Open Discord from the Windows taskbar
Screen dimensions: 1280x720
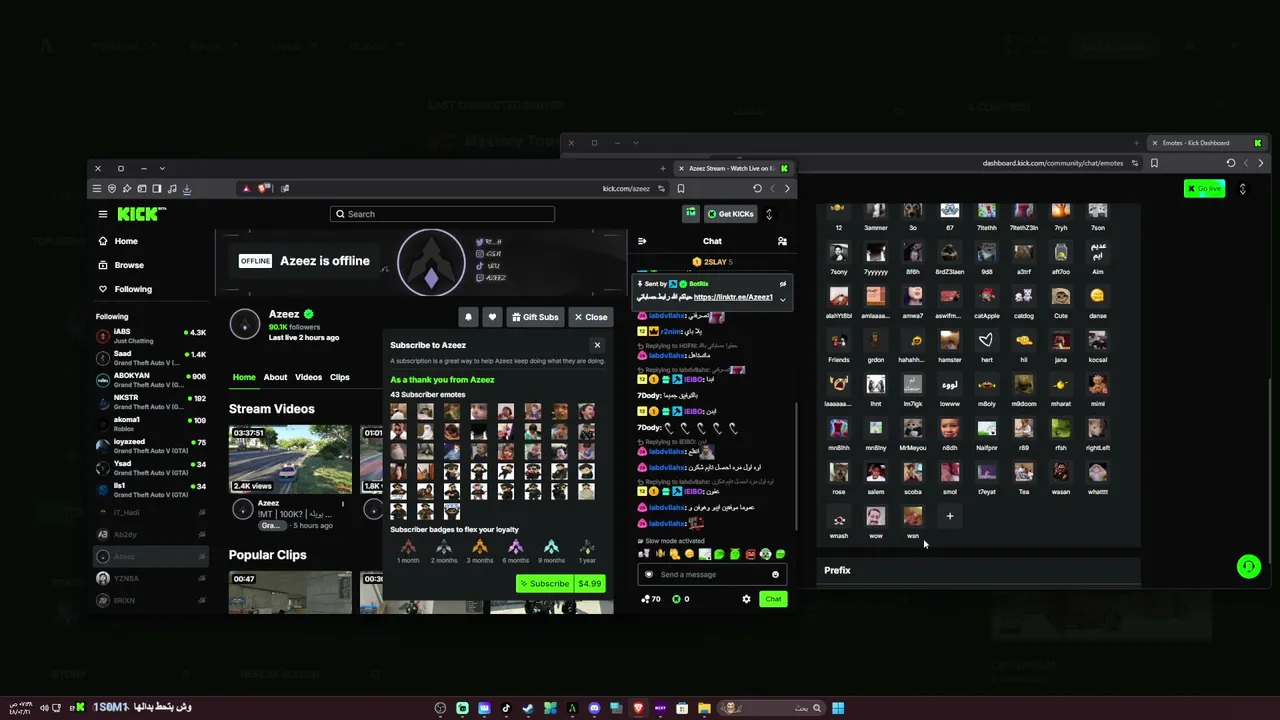594,708
